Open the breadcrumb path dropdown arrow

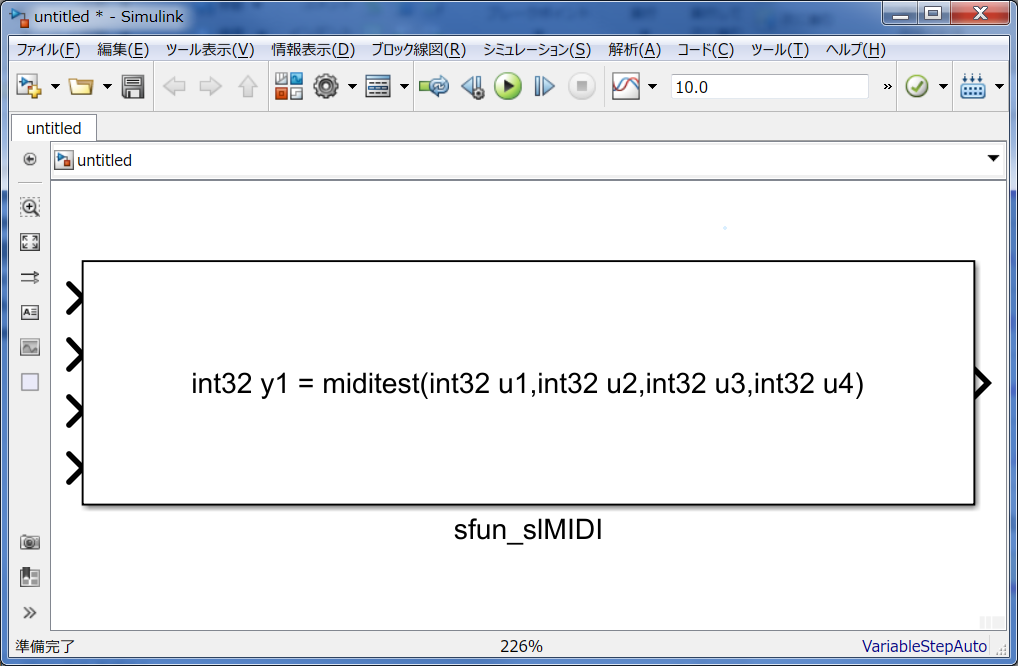tap(993, 158)
